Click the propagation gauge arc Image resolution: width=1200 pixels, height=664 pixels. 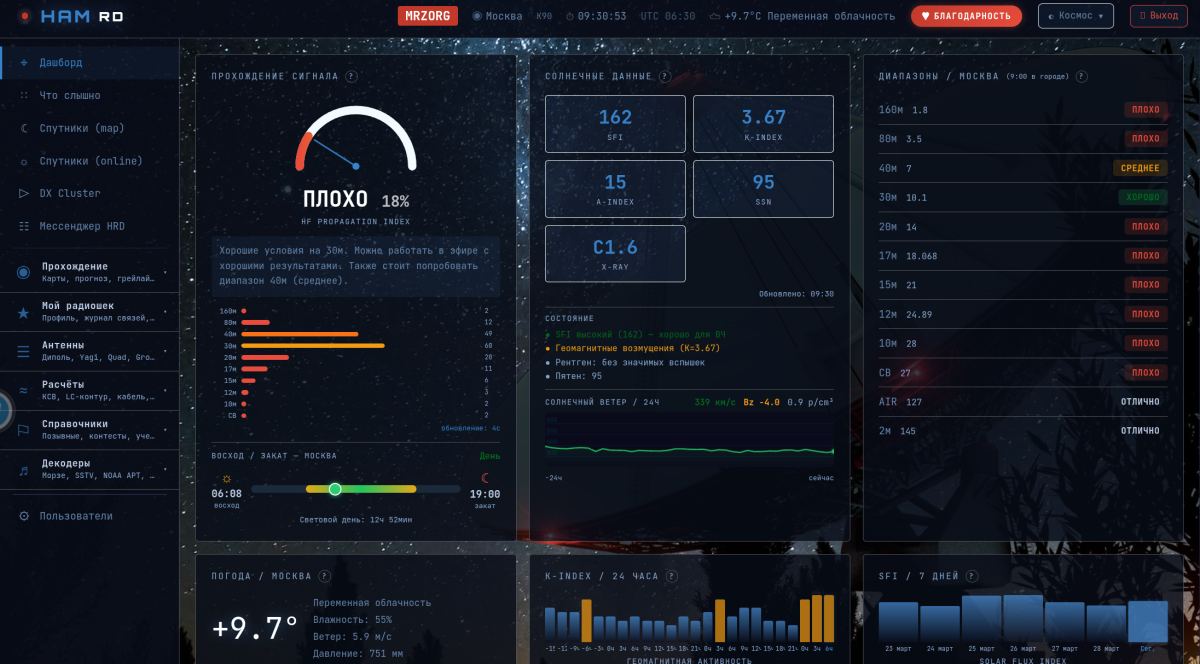click(355, 137)
